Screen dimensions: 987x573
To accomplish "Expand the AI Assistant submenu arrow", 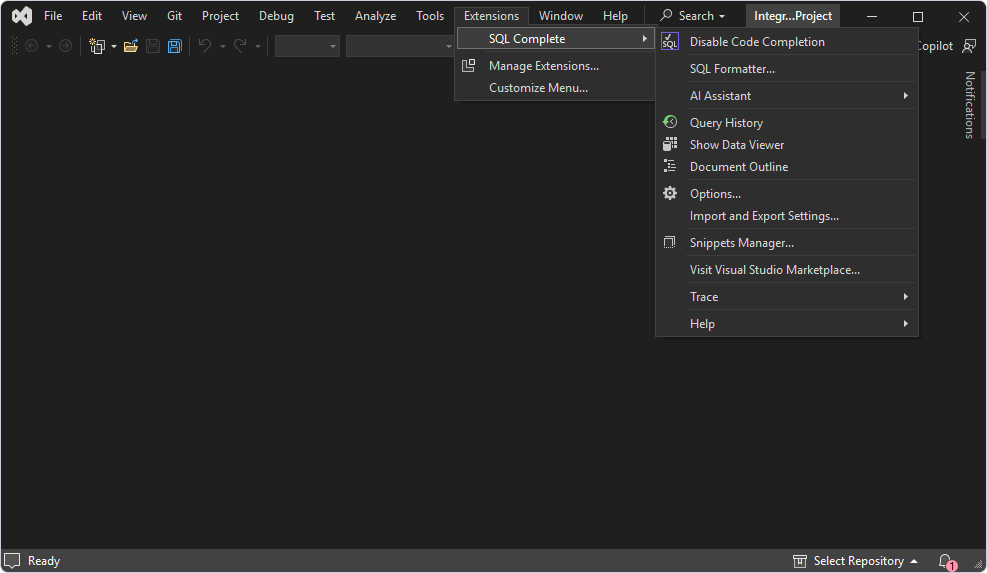I will (906, 96).
